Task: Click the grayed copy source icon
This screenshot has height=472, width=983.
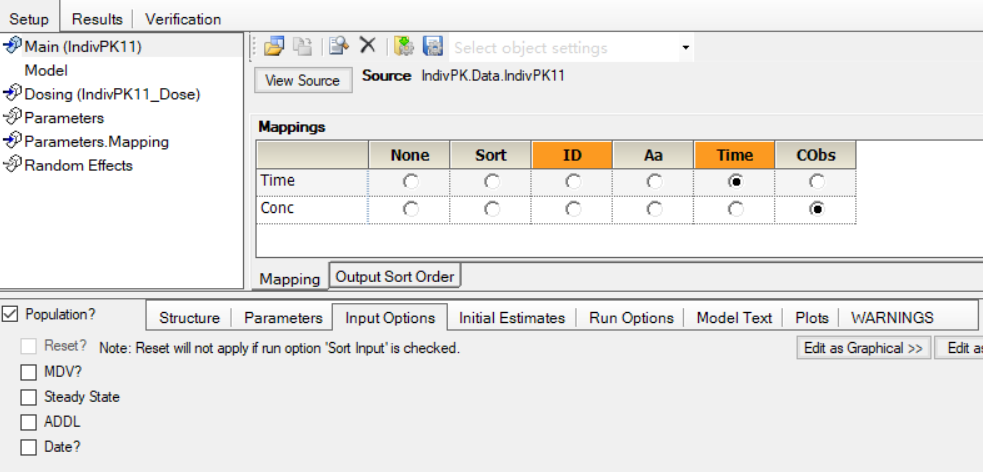Action: tap(303, 46)
